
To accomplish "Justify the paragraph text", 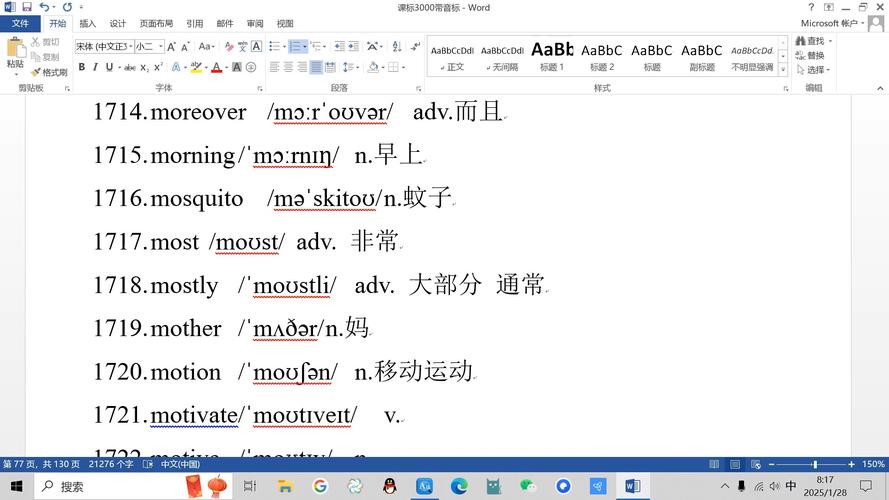I will click(316, 67).
